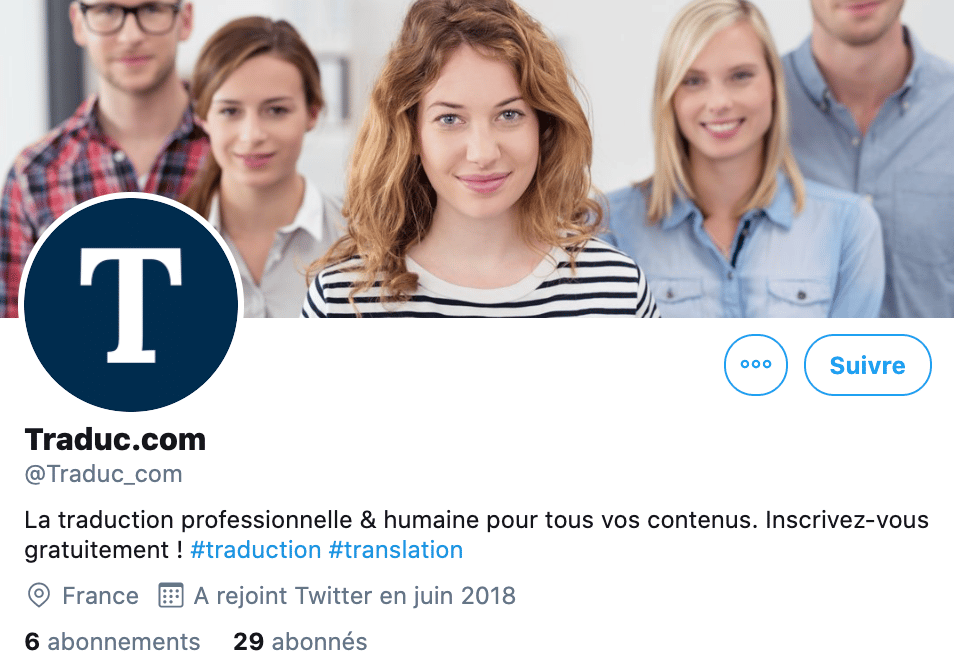
Task: View the 6 abonnements list
Action: point(113,642)
